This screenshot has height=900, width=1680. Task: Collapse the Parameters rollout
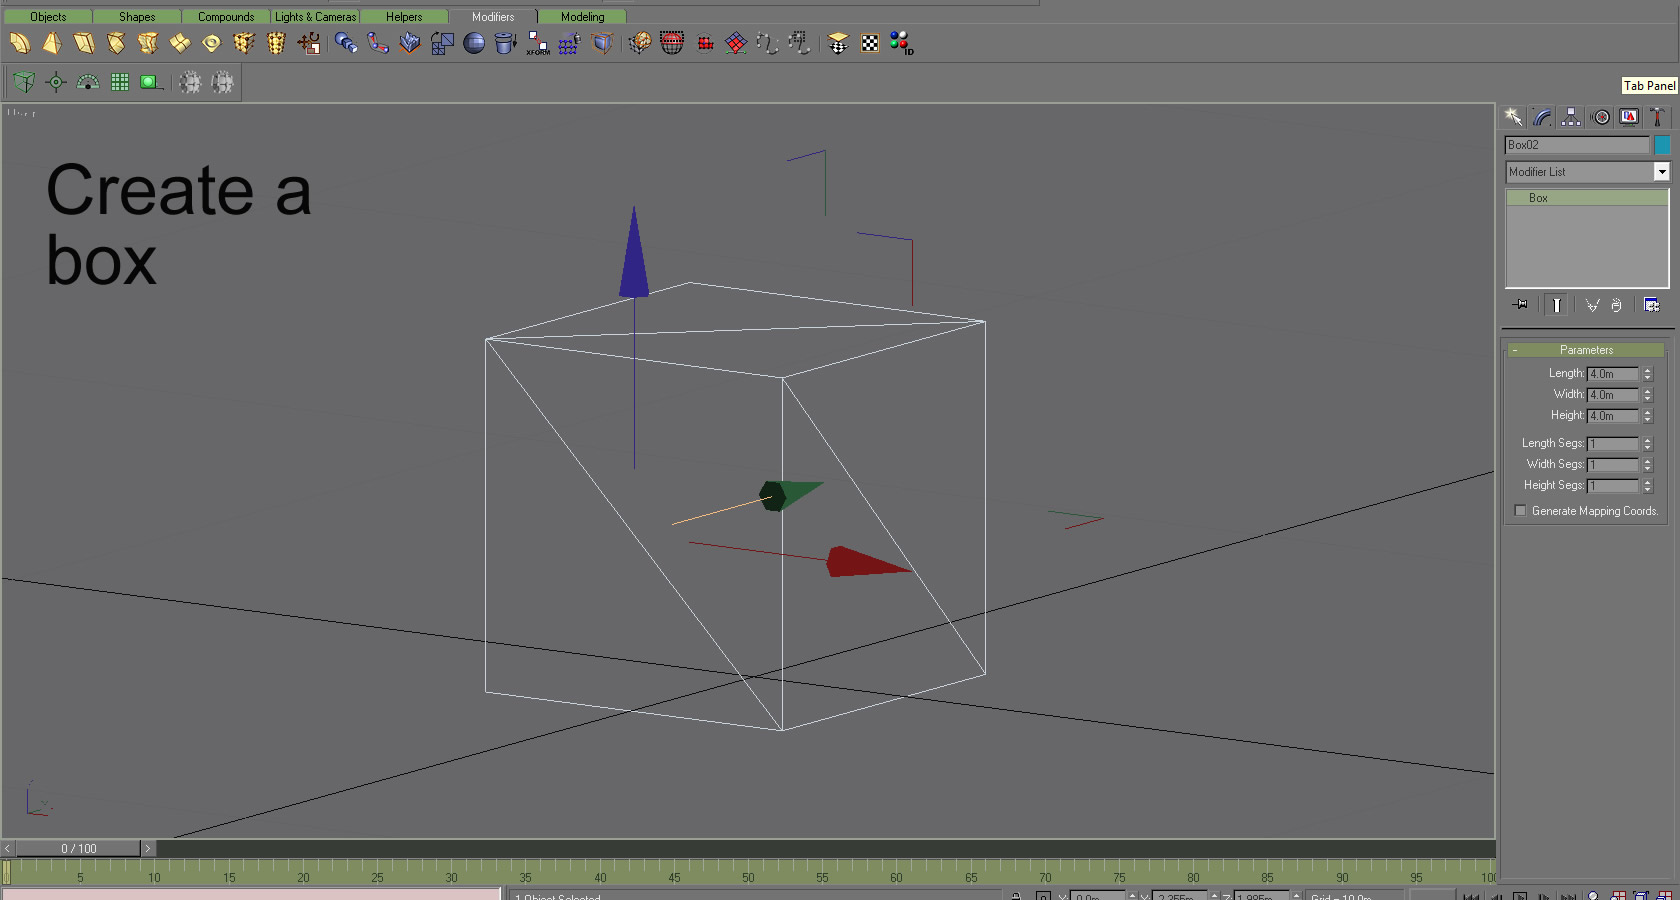coord(1586,350)
